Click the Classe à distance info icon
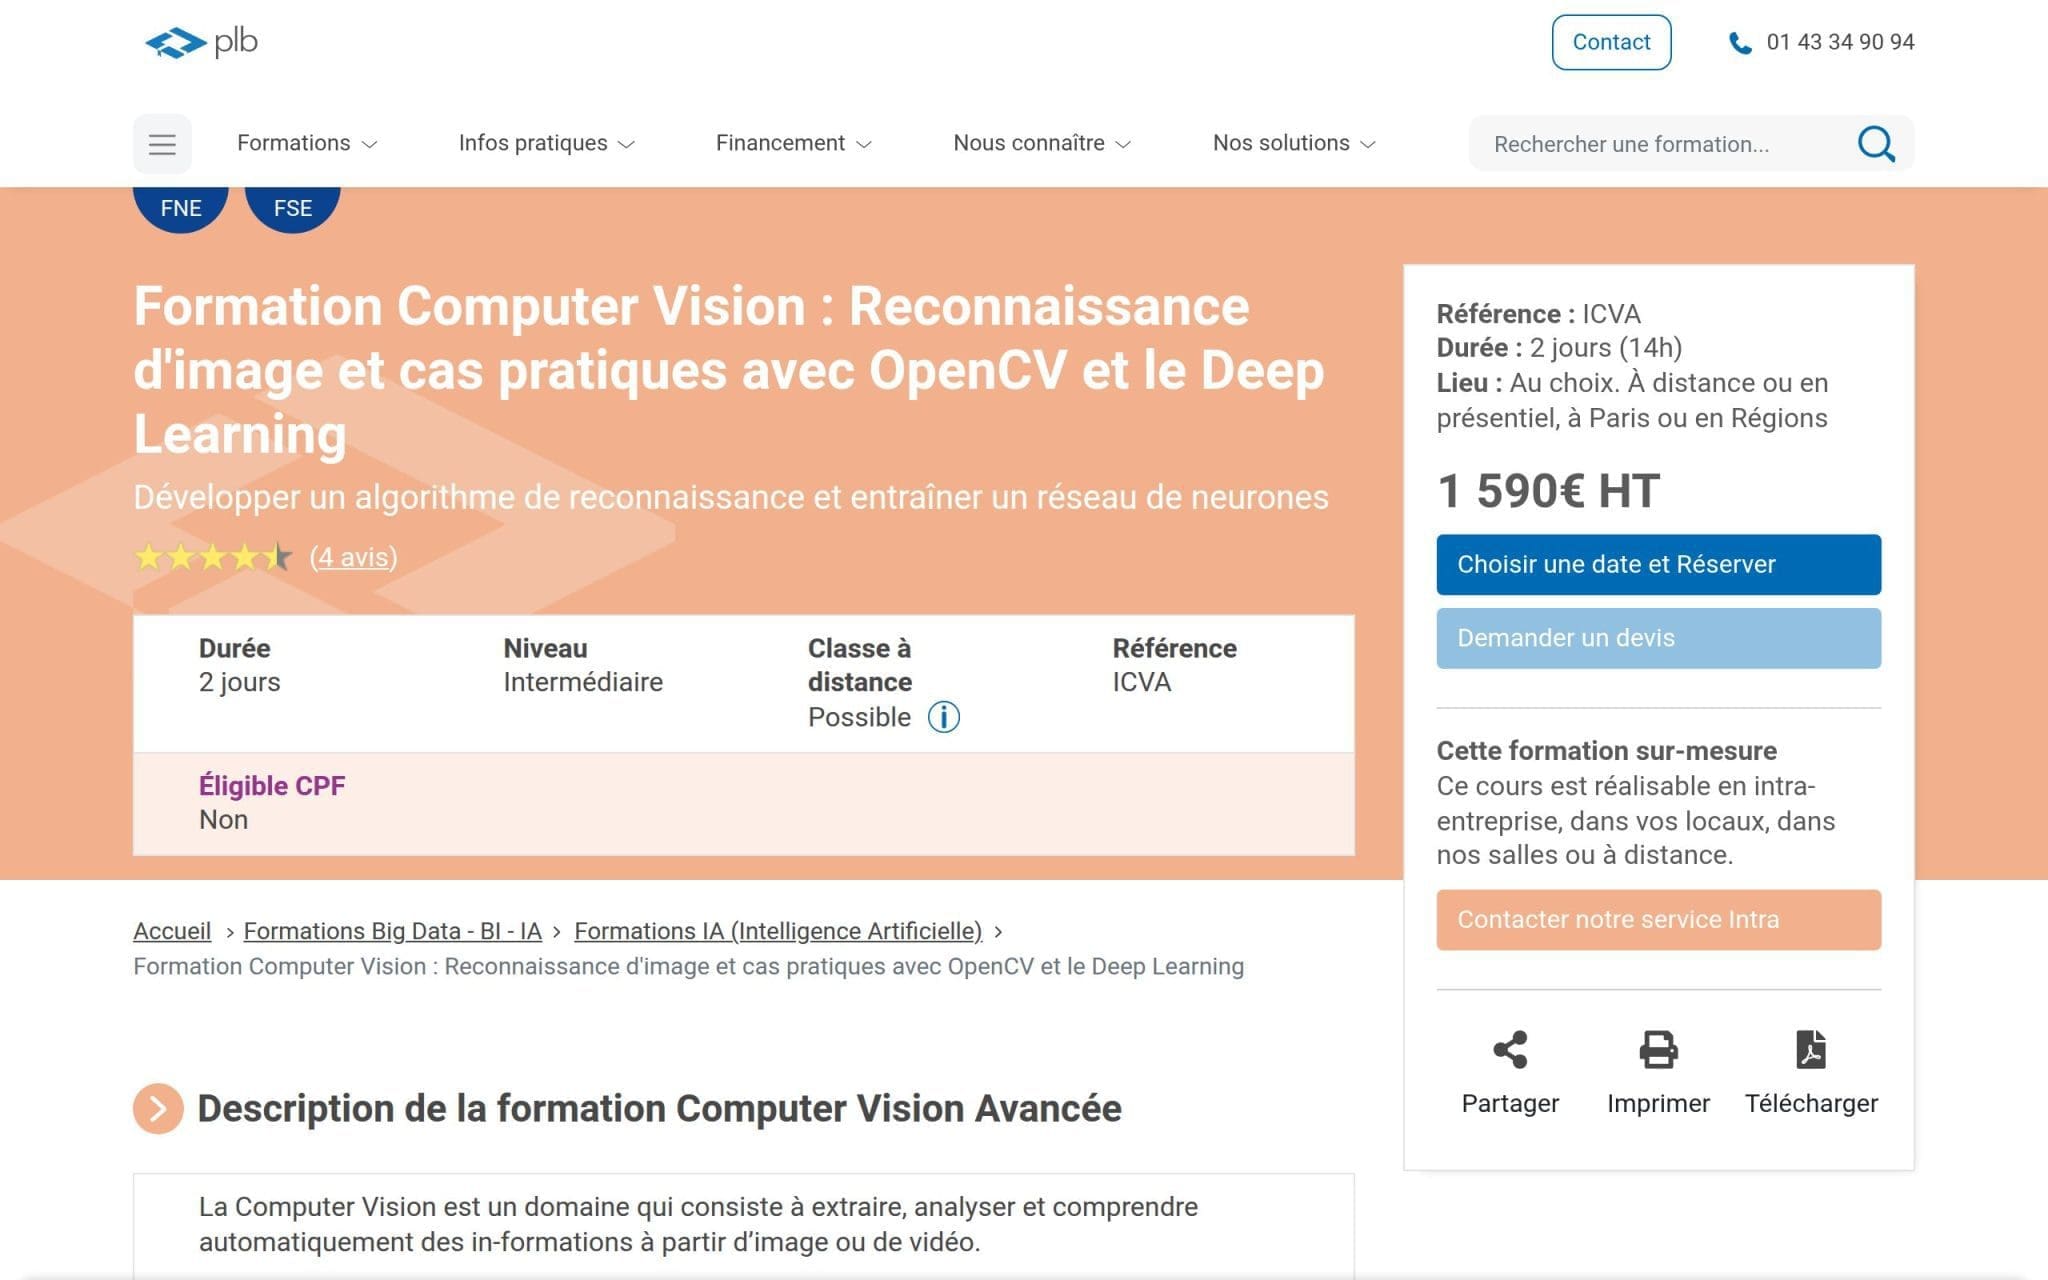2048x1280 pixels. 943,717
